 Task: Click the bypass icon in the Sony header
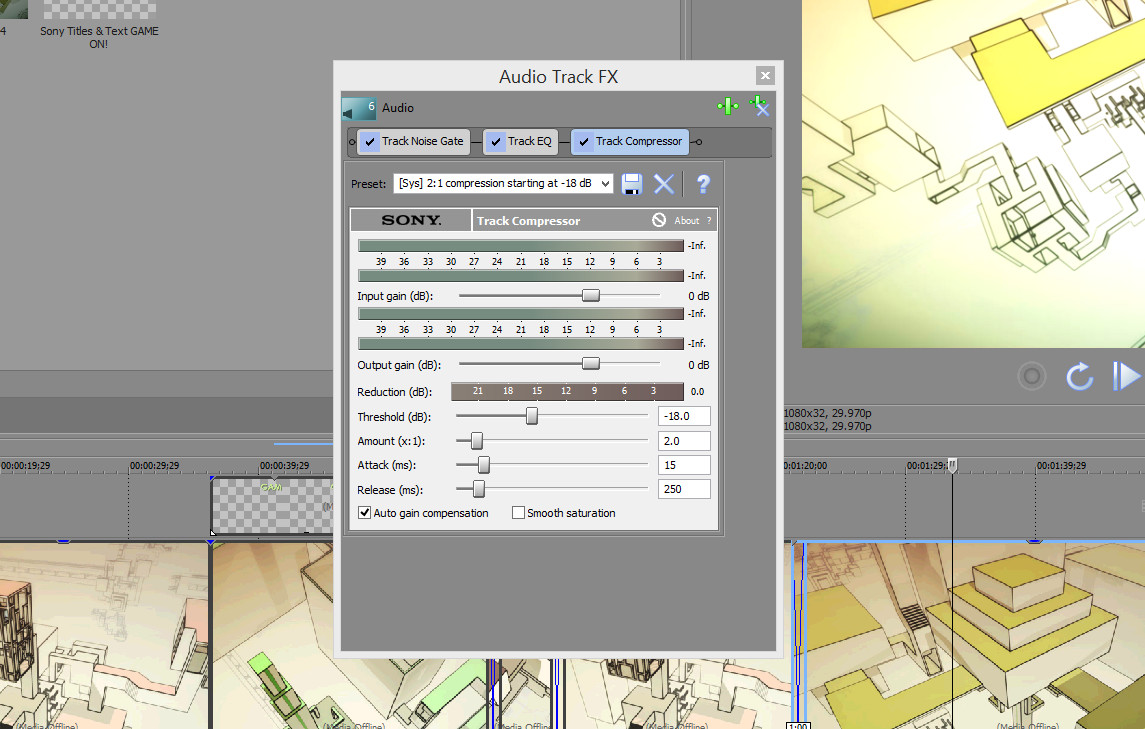point(658,219)
